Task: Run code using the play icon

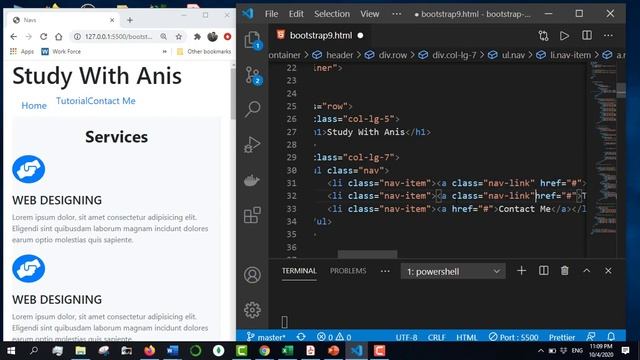Action: point(564,36)
